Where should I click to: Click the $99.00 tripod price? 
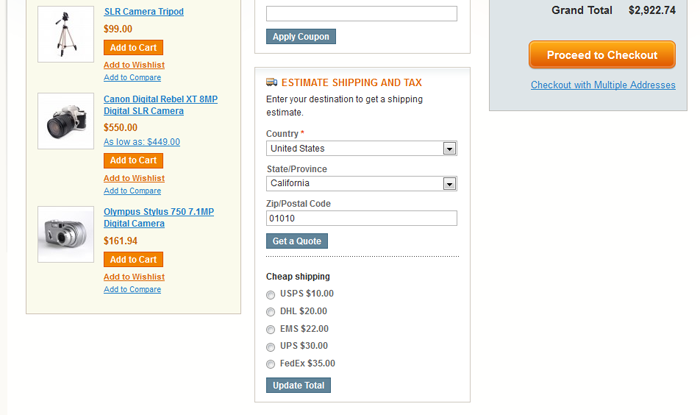(118, 29)
